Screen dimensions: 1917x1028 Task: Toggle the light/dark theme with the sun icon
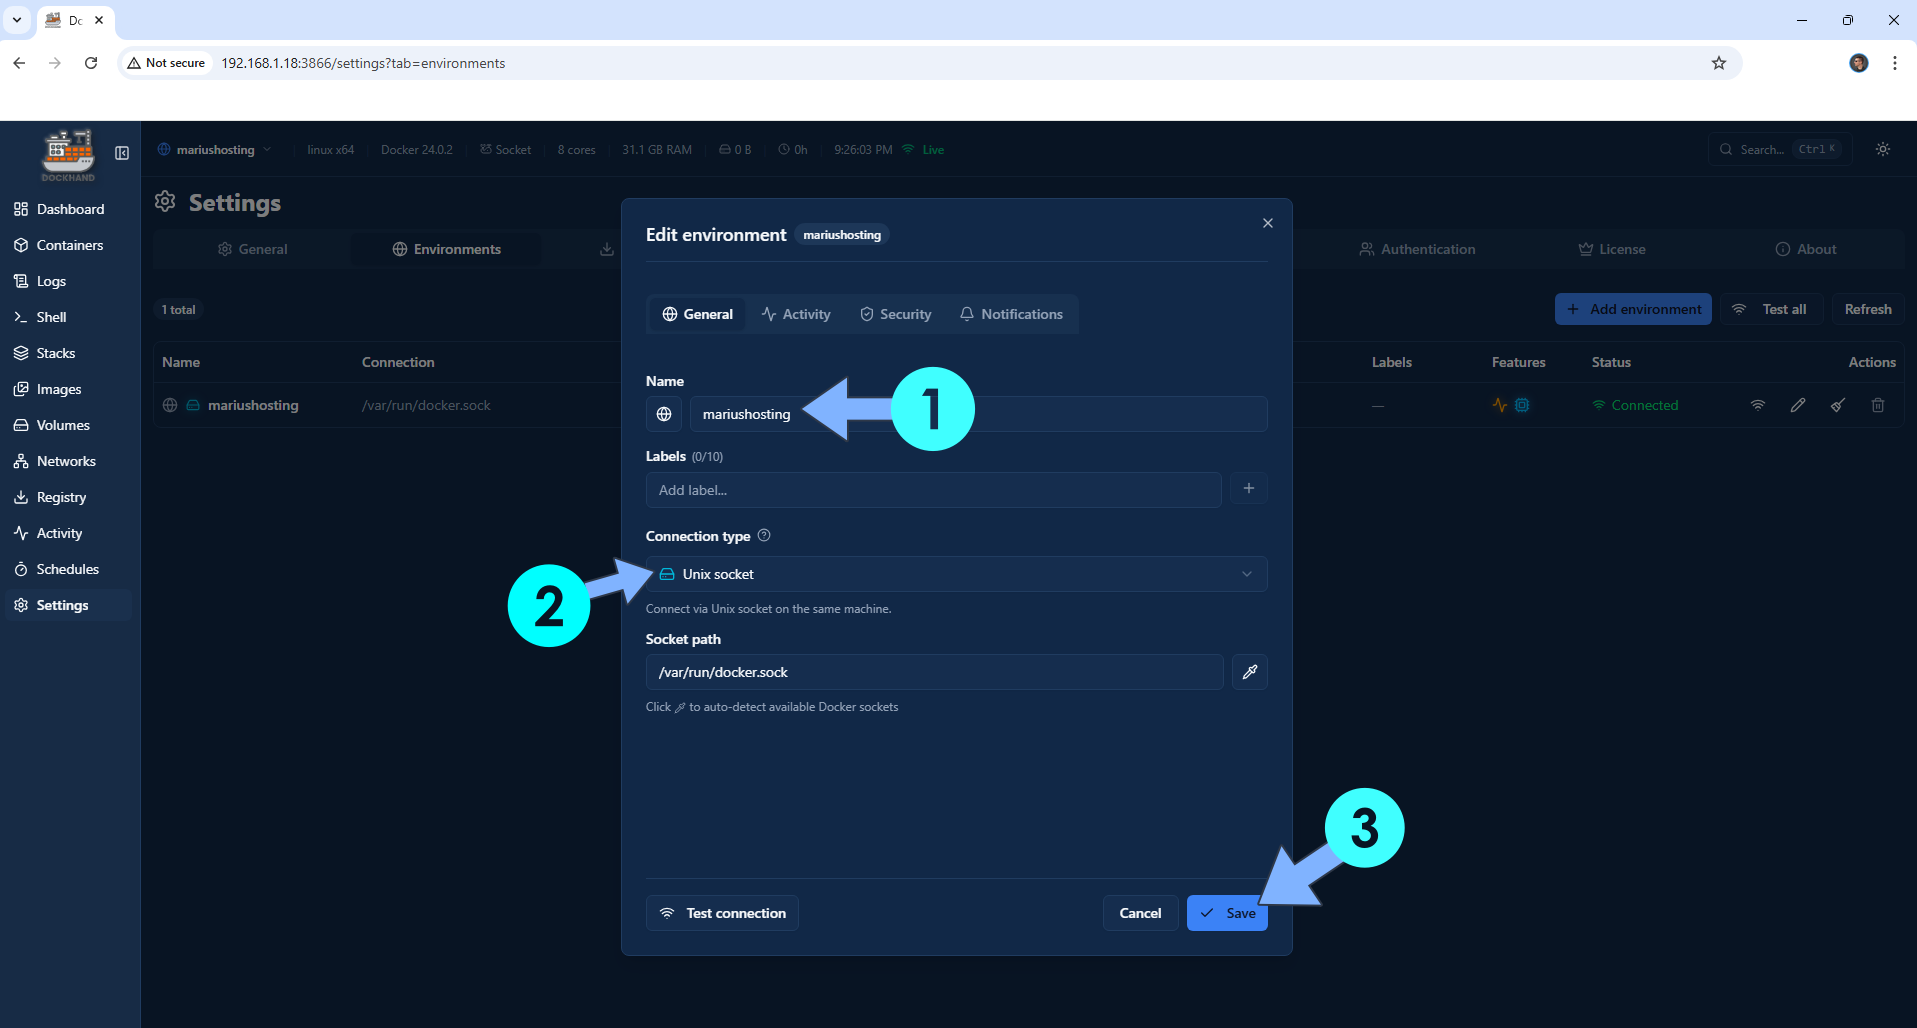tap(1882, 149)
